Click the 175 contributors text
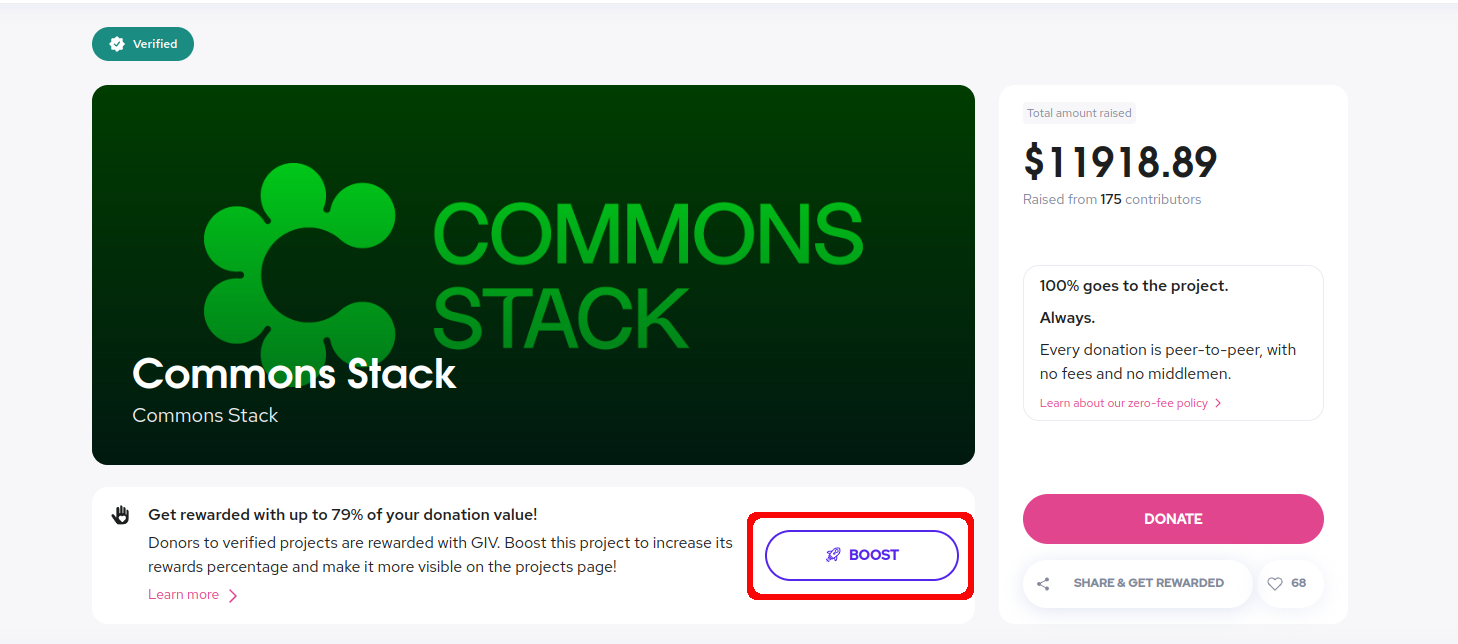Viewport: 1458px width, 644px height. click(1151, 200)
